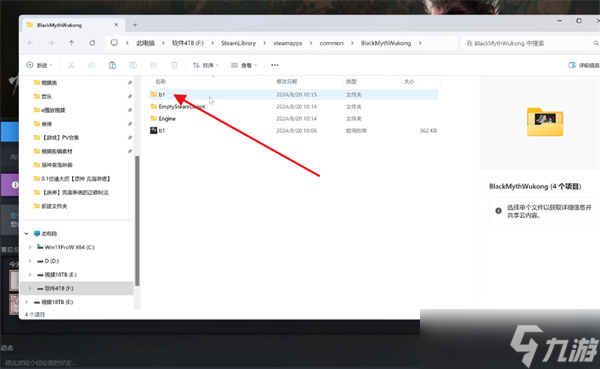The height and width of the screenshot is (369, 600).
Task: Expand the Win11ProW X64 (C:) drive node
Action: 30,247
